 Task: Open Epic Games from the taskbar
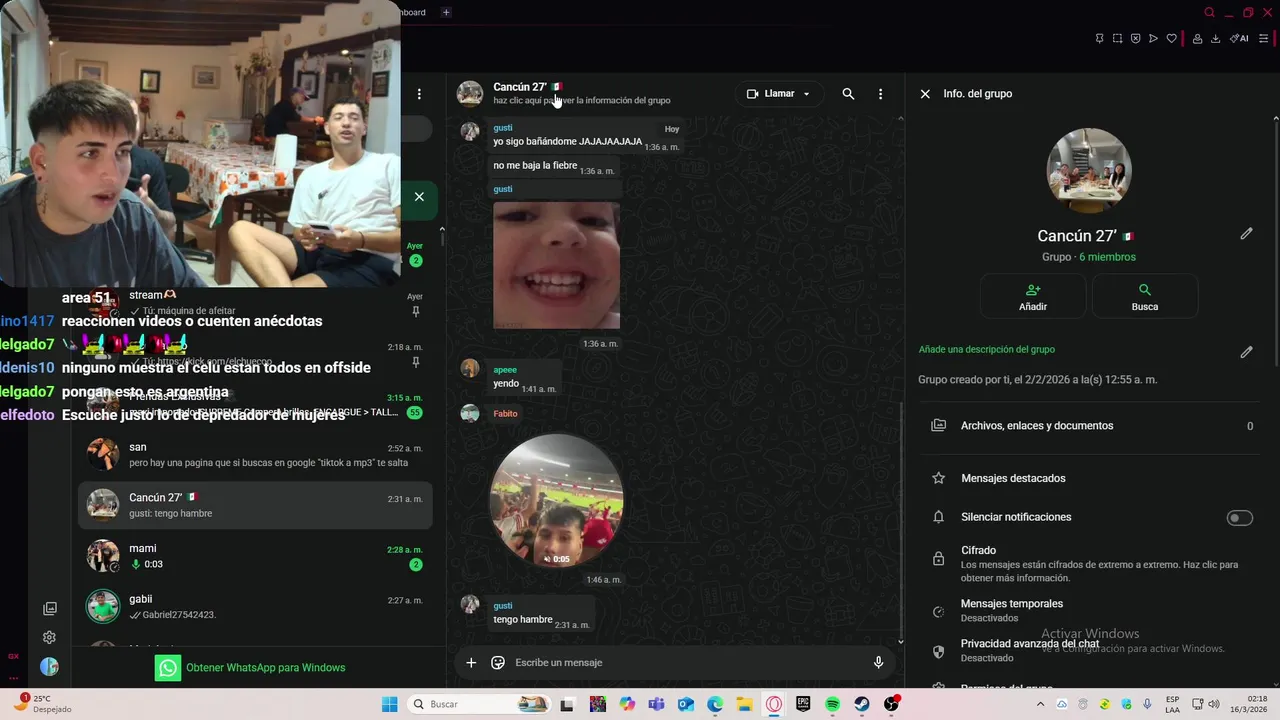pyautogui.click(x=803, y=704)
